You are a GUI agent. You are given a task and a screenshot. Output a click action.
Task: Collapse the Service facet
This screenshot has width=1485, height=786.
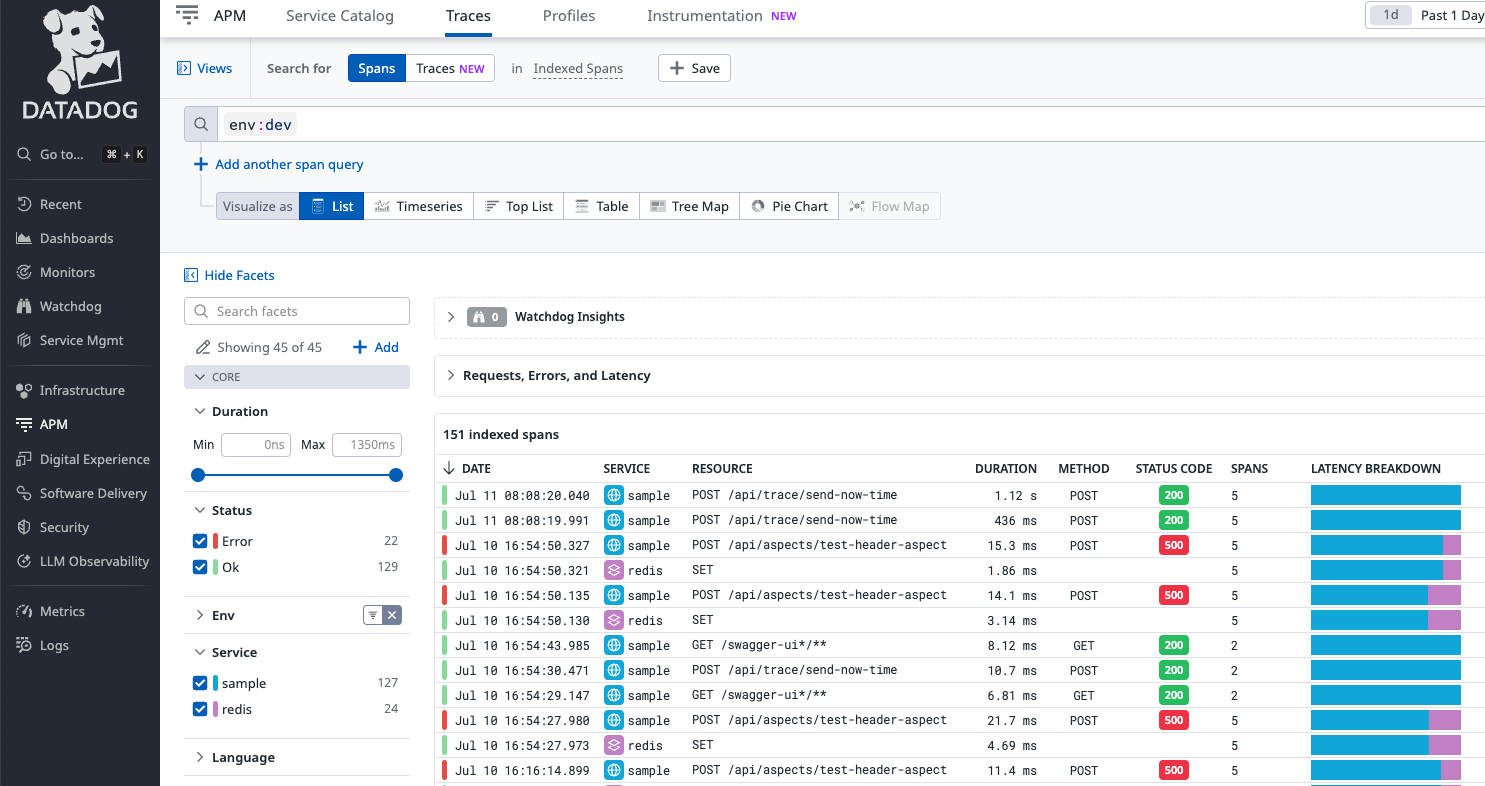click(x=199, y=652)
